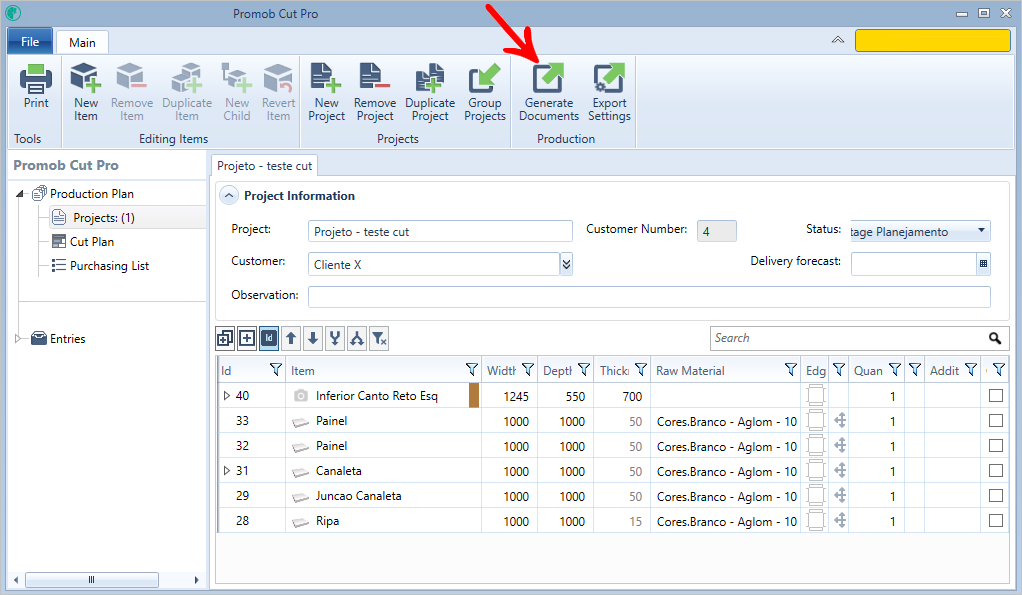Open the Id column filter
The image size is (1022, 595).
[276, 370]
